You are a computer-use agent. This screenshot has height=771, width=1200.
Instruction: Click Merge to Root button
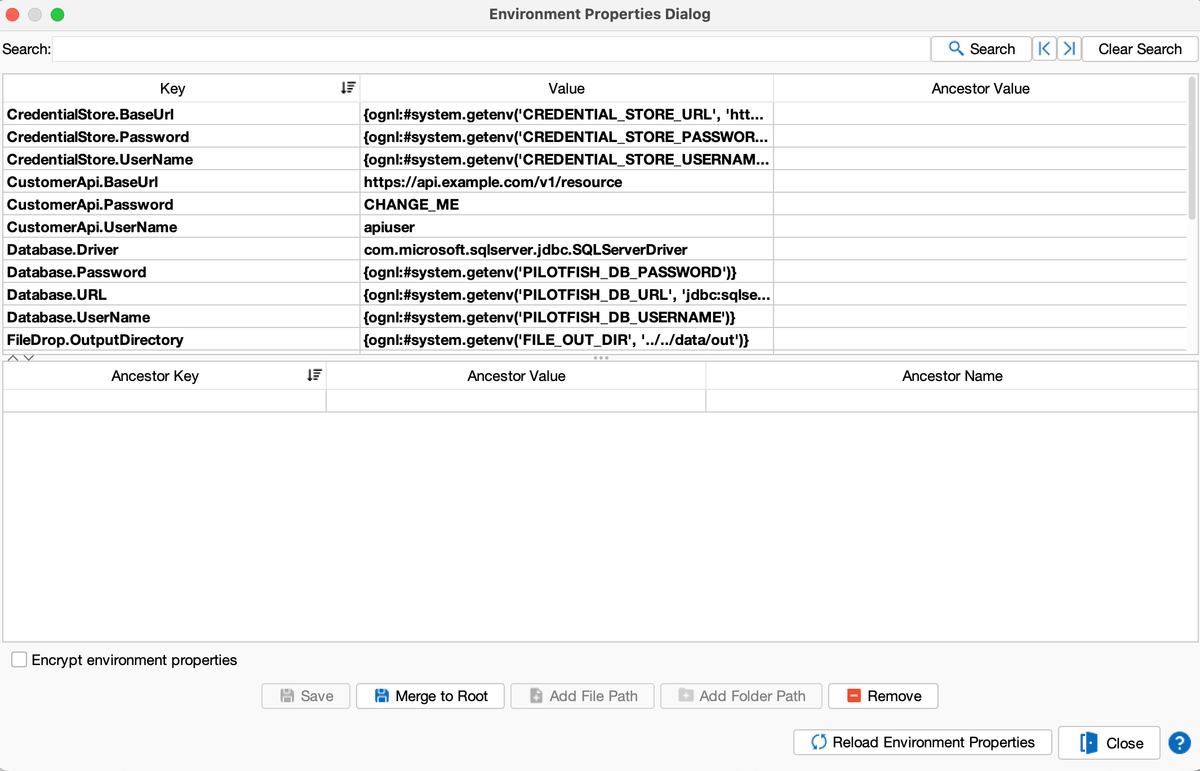[431, 696]
